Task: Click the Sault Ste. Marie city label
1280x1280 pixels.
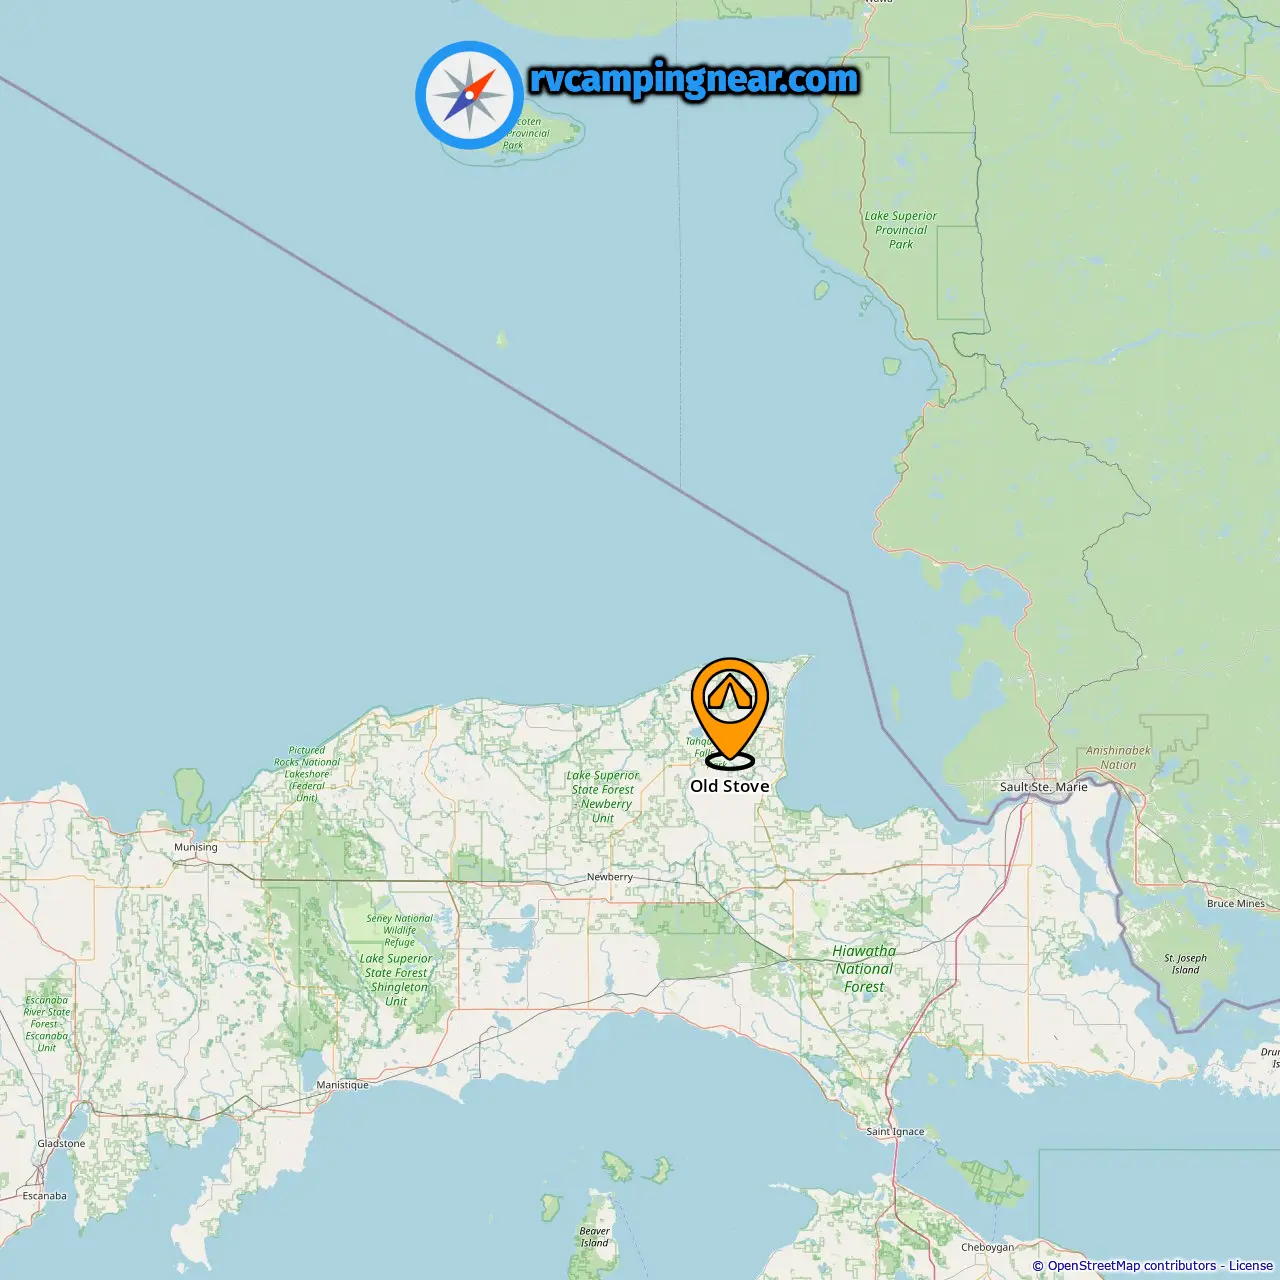Action: coord(1044,787)
